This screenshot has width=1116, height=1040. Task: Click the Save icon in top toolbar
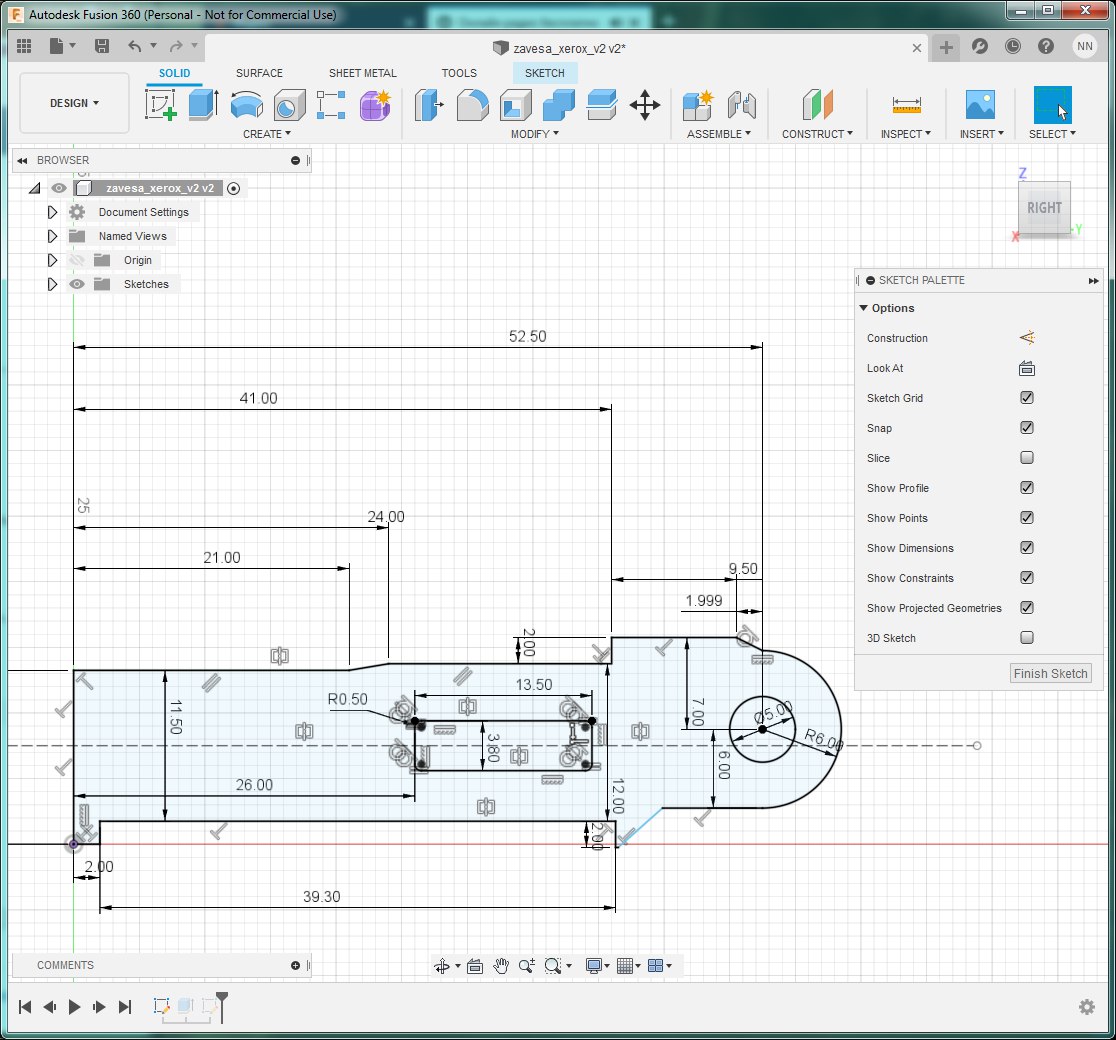click(x=102, y=46)
